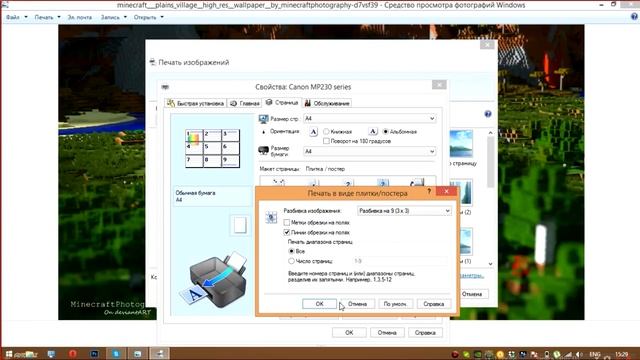The width and height of the screenshot is (640, 360).
Task: Click the 3x3 poster preview grid
Action: tap(212, 149)
